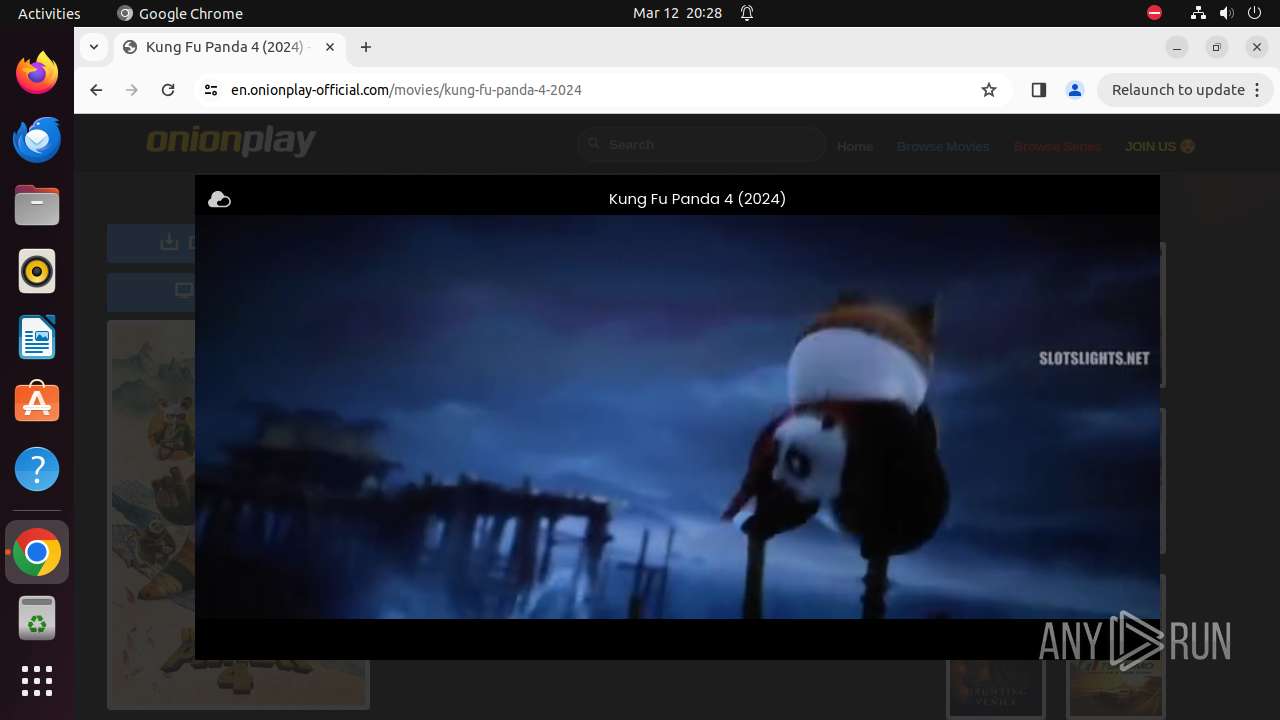Click the volume icon in system tray
This screenshot has height=720, width=1280.
point(1227,13)
